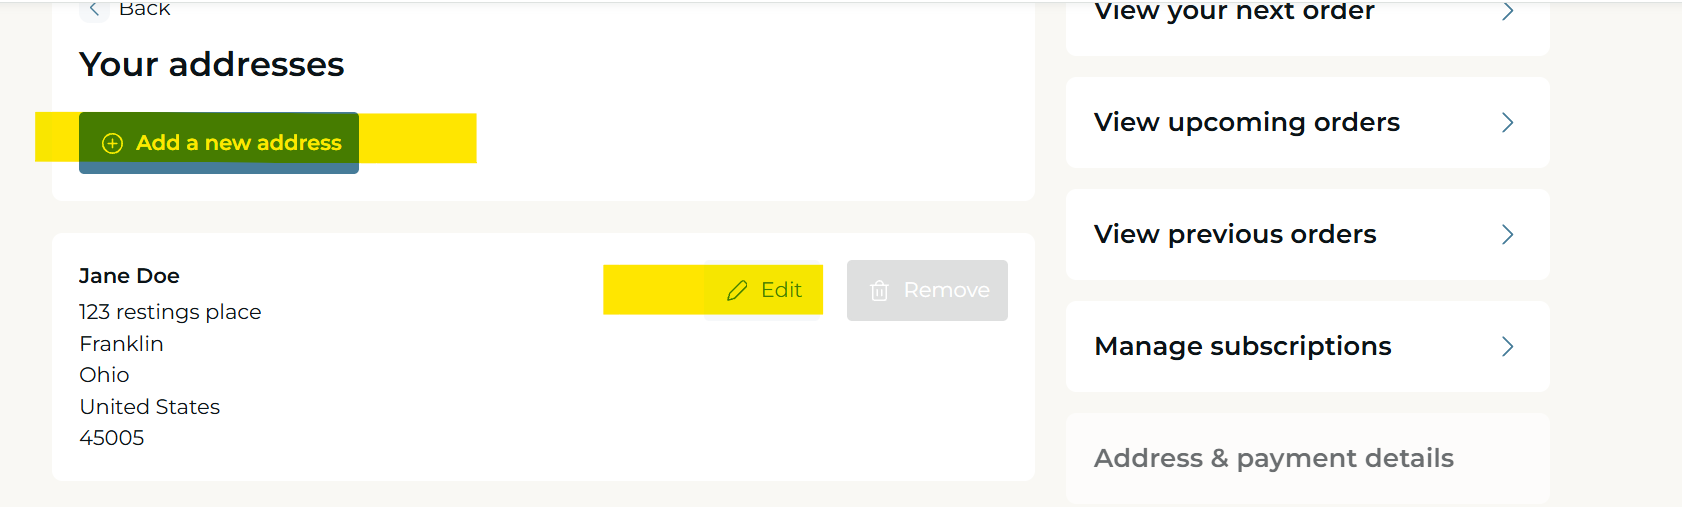Remove Jane Doe's address

click(x=927, y=290)
